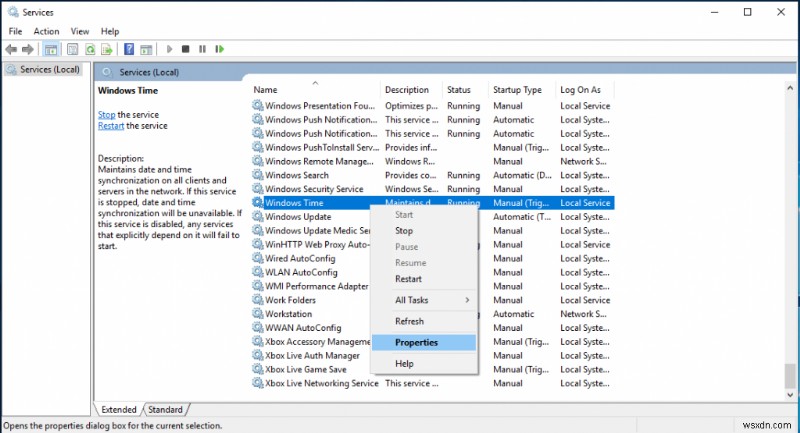Click the Stop the service link
The image size is (800, 433).
[x=107, y=115]
